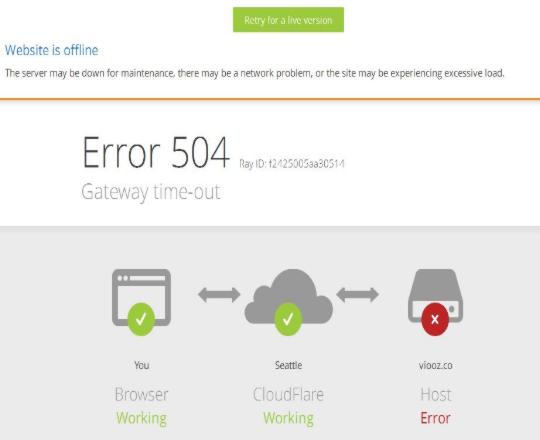Click the Gateway time-out subtitle
Image resolution: width=540 pixels, height=440 pixels.
point(151,192)
